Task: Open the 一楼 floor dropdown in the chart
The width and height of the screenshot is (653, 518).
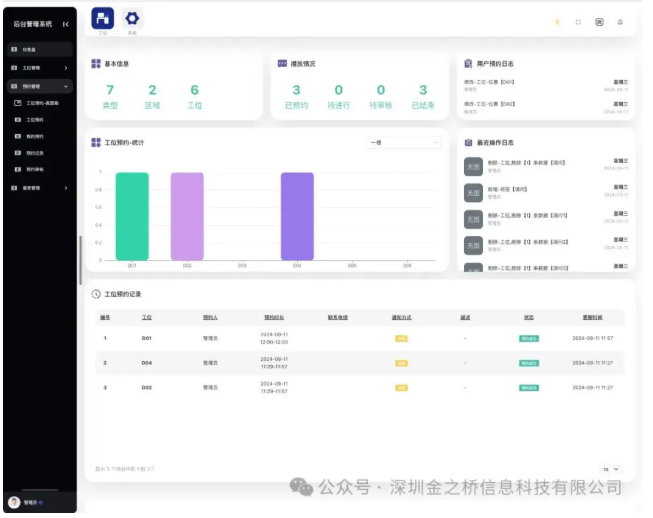Action: pyautogui.click(x=404, y=142)
